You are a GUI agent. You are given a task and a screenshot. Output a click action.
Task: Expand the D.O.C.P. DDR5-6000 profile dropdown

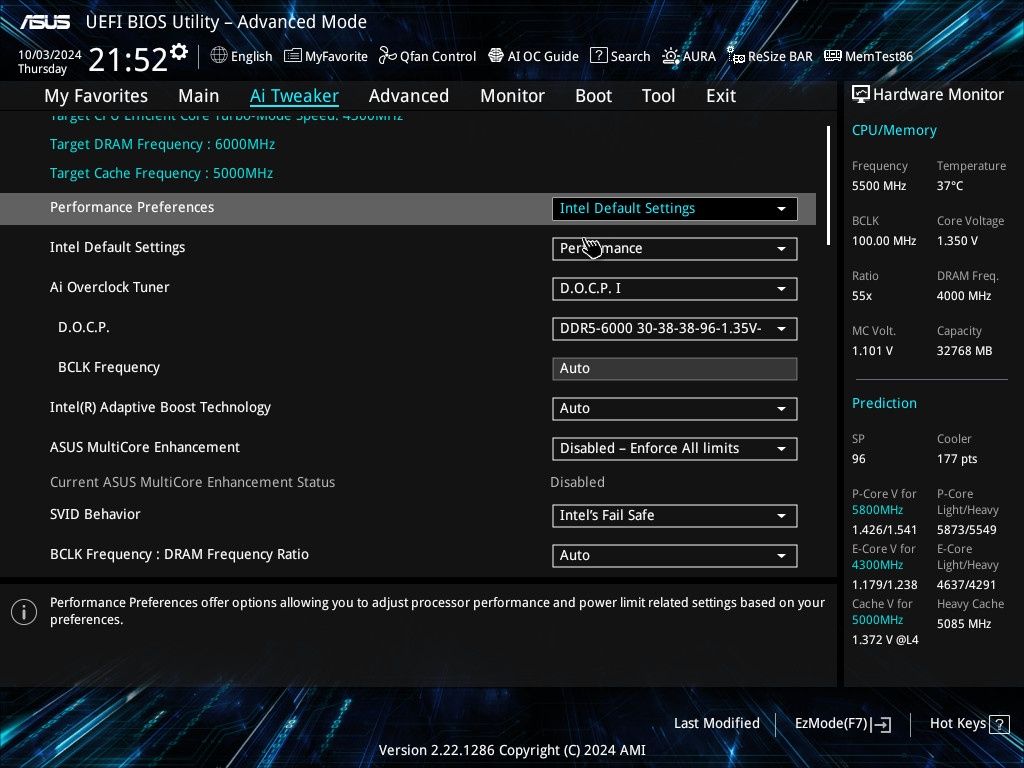pos(675,328)
